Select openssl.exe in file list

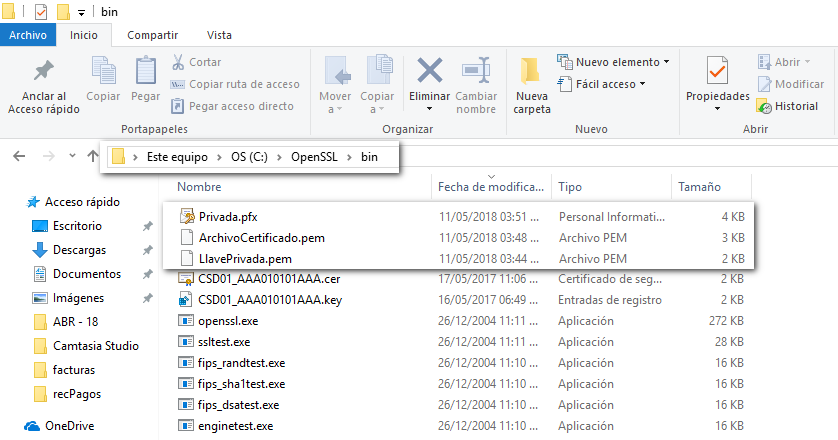228,321
